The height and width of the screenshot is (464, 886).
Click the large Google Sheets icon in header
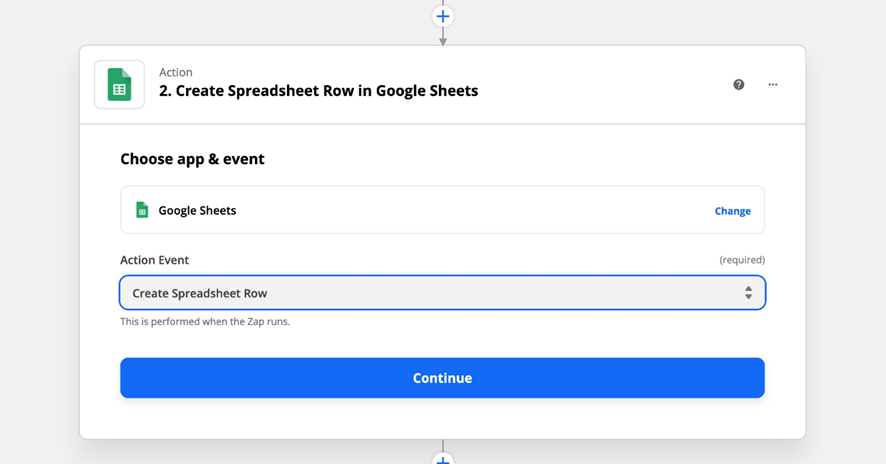tap(119, 85)
